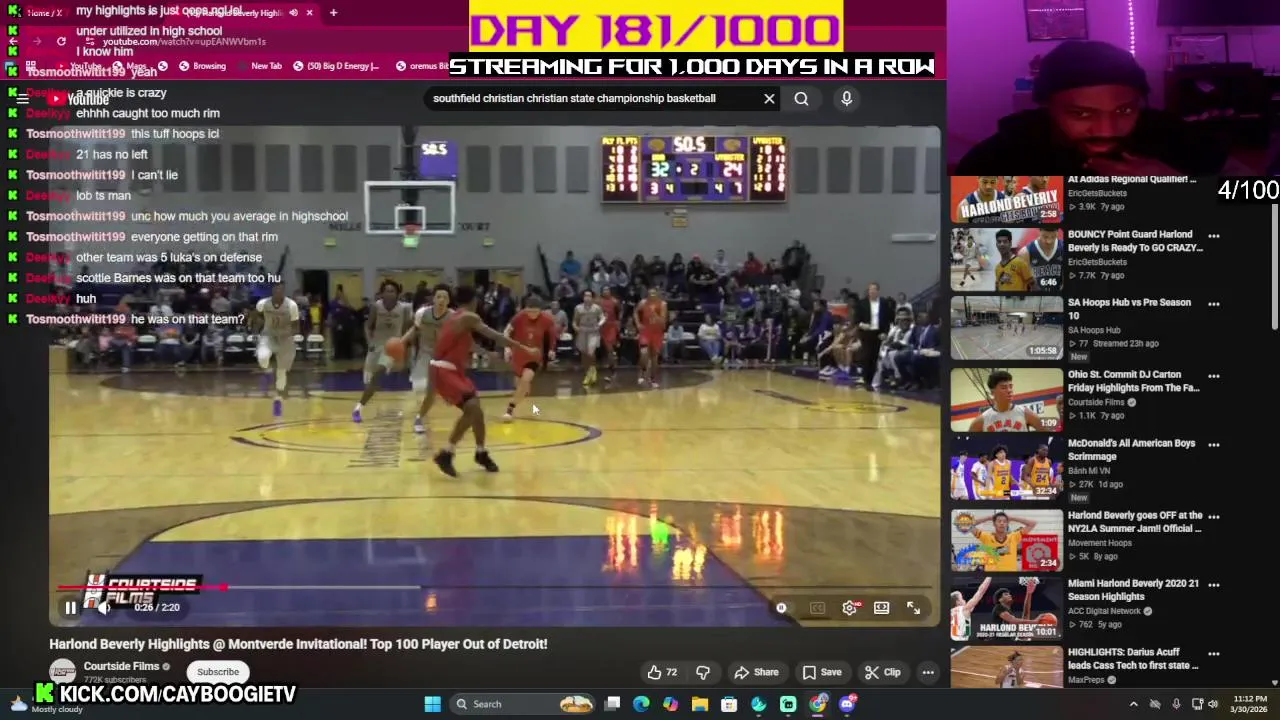
Task: Open Microsoft Store taskbar icon
Action: (x=729, y=704)
